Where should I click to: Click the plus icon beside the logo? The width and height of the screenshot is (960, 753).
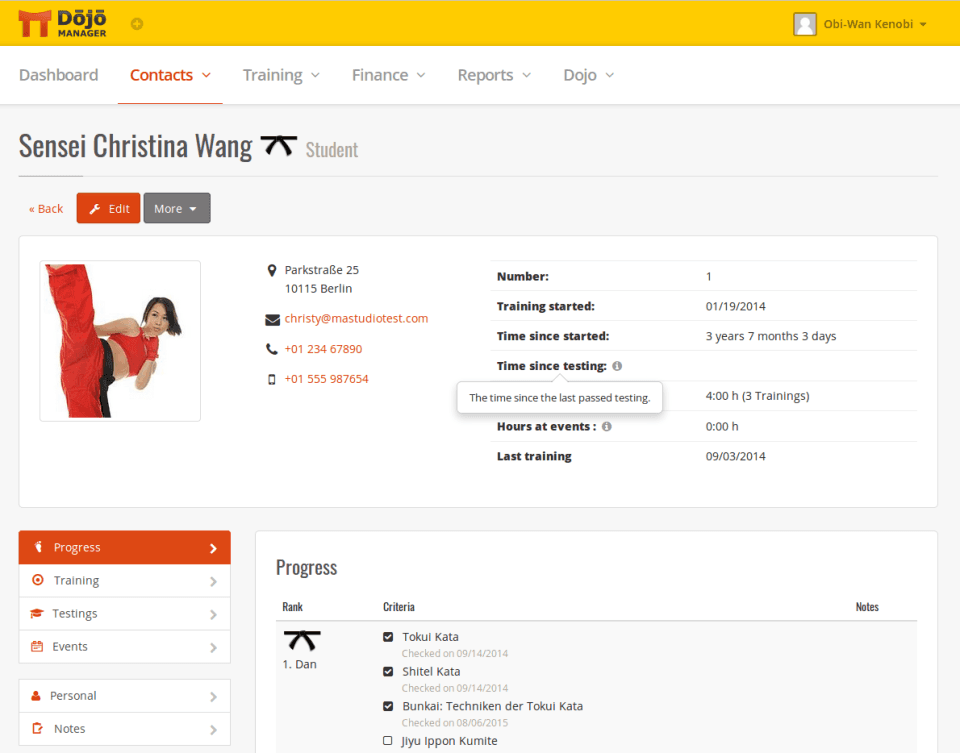tap(137, 24)
